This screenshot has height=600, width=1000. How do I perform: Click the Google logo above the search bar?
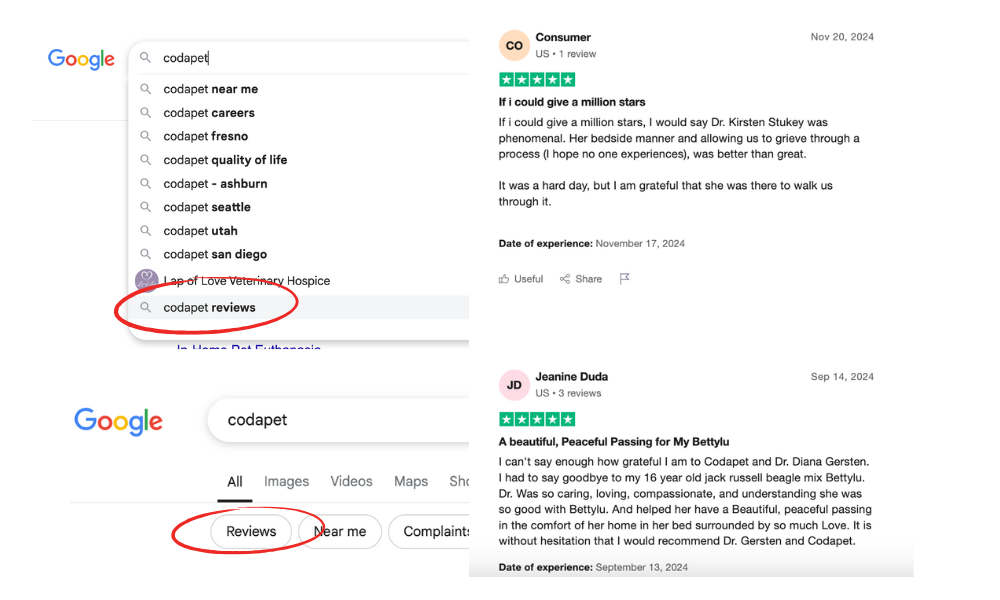click(x=81, y=60)
